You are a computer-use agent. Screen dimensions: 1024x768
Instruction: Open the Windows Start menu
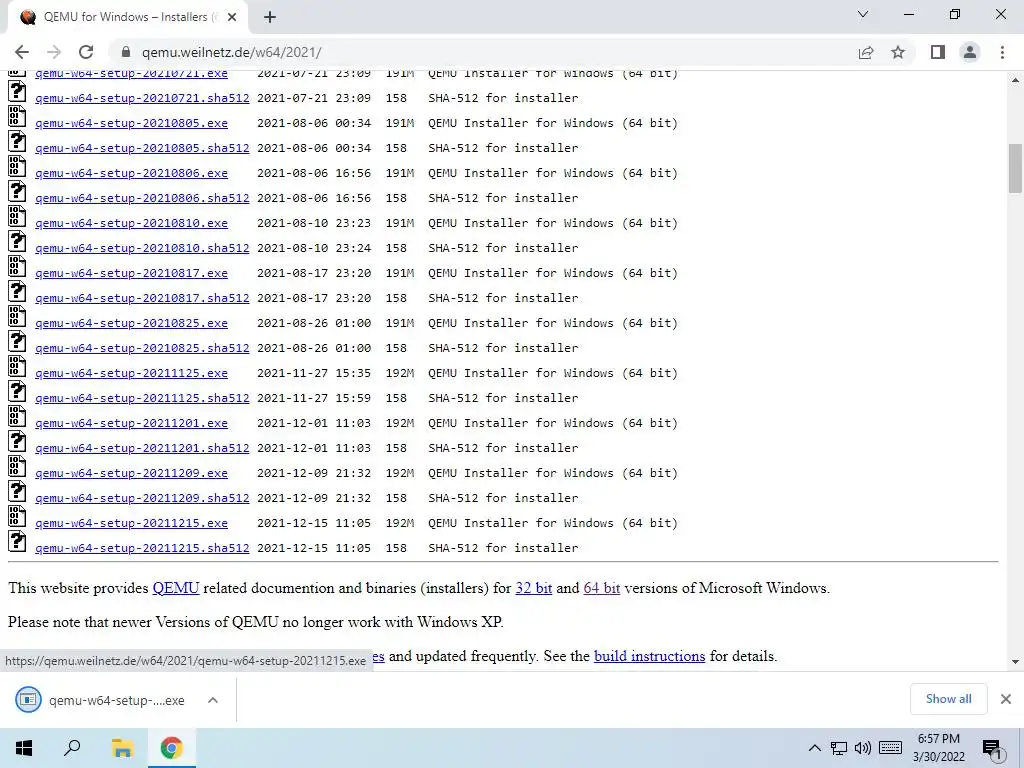(24, 748)
